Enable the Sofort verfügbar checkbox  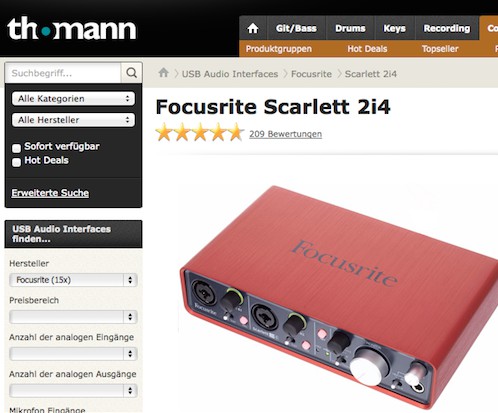click(x=16, y=148)
